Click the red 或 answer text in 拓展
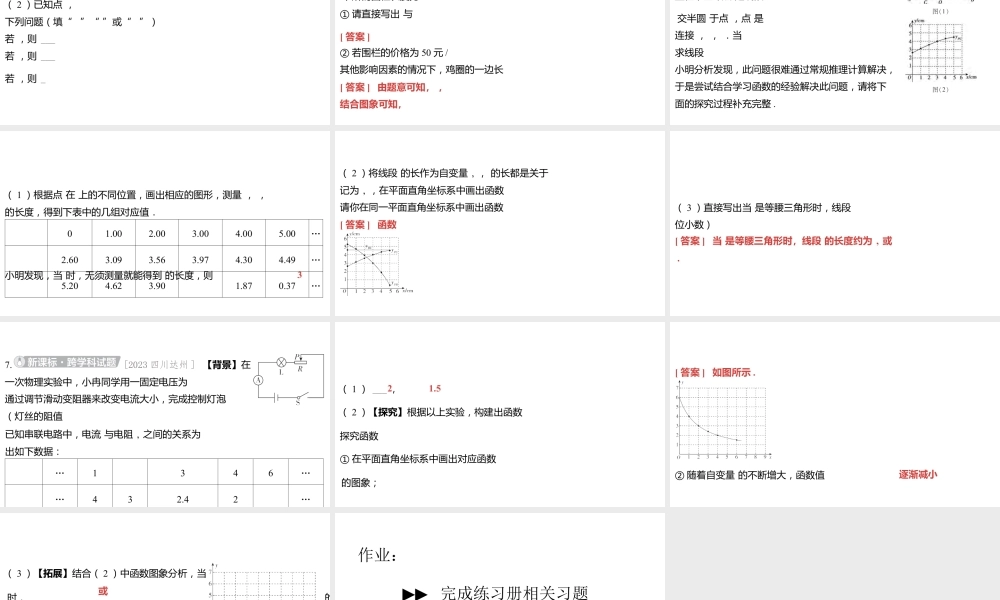Screen dimensions: 1000x600 pos(102,591)
